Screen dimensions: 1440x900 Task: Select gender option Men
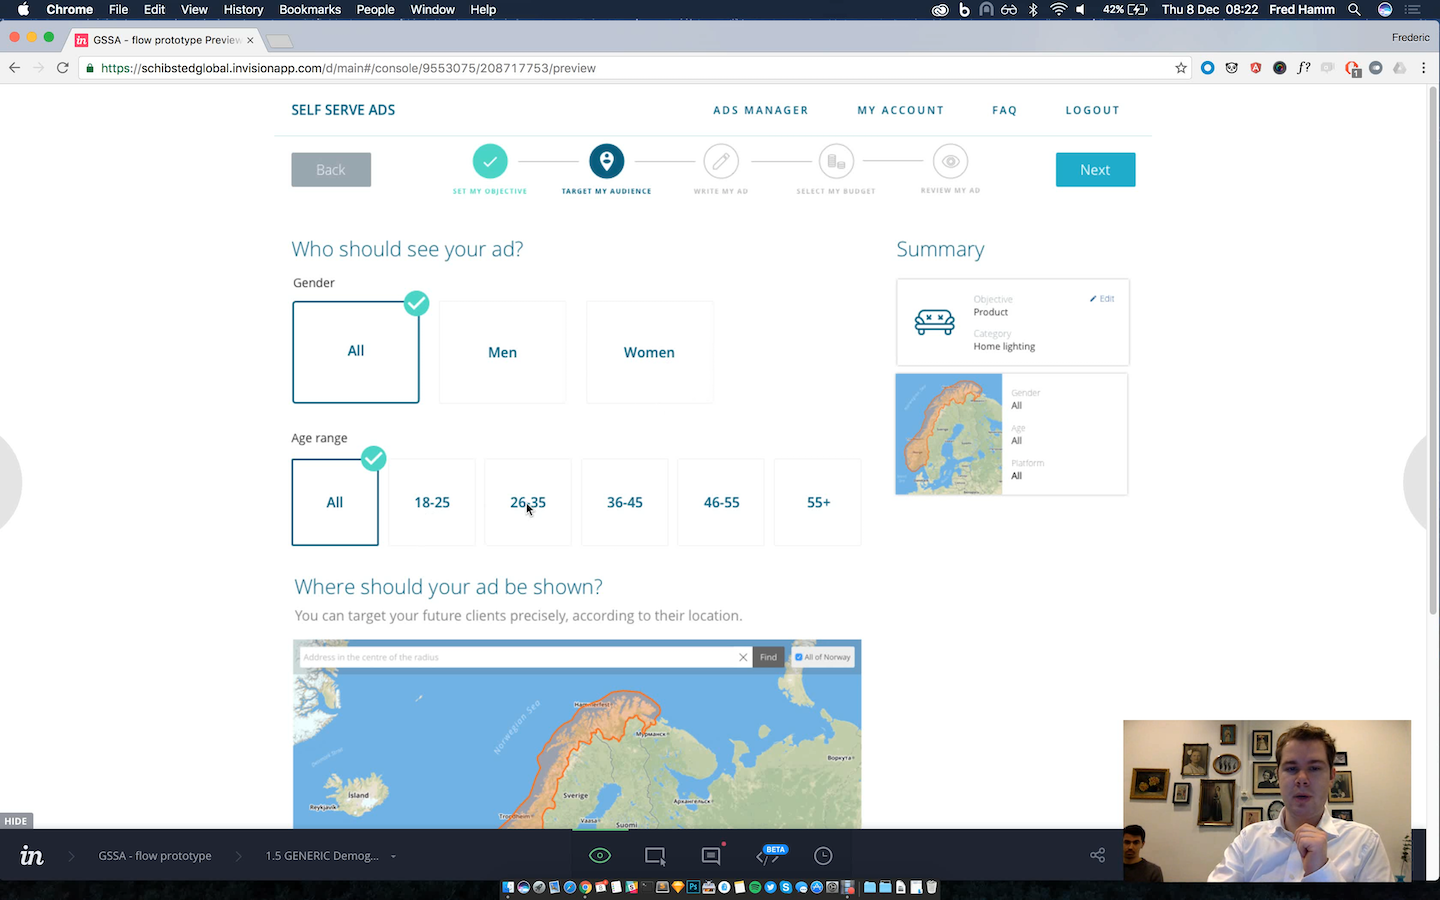(x=502, y=352)
